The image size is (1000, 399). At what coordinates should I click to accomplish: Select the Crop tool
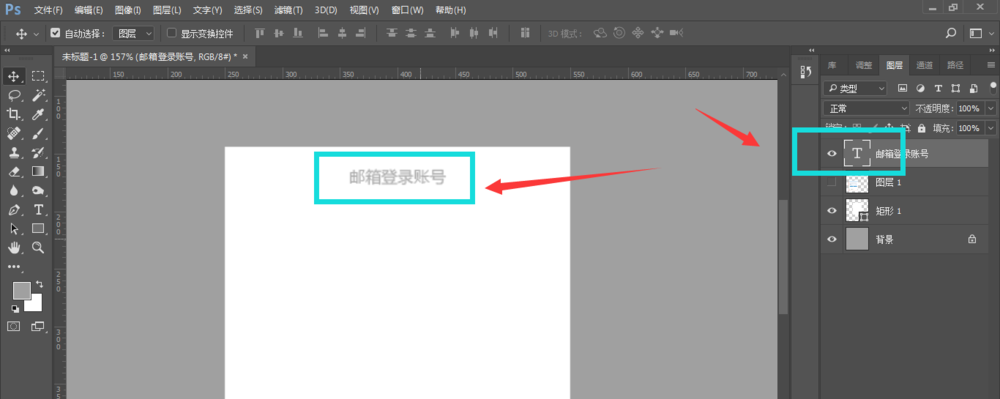(13, 114)
